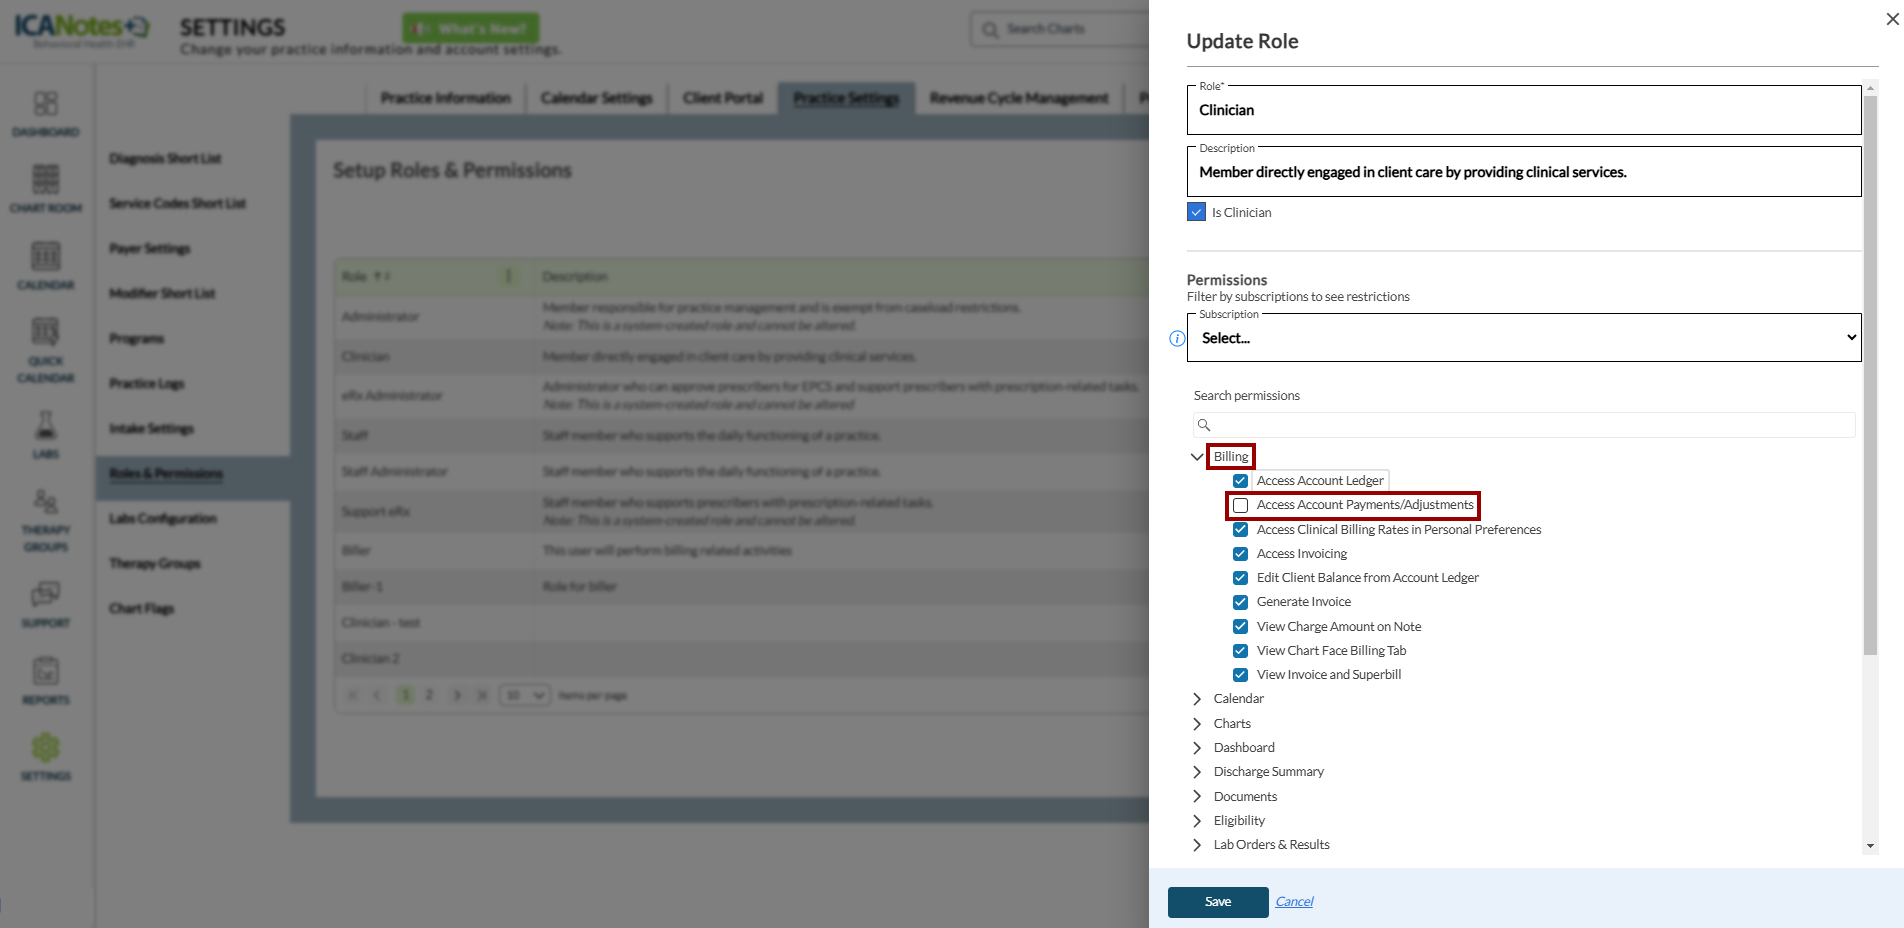Open the Calendar sidebar icon
Viewport: 1904px width, 928px height.
(45, 258)
